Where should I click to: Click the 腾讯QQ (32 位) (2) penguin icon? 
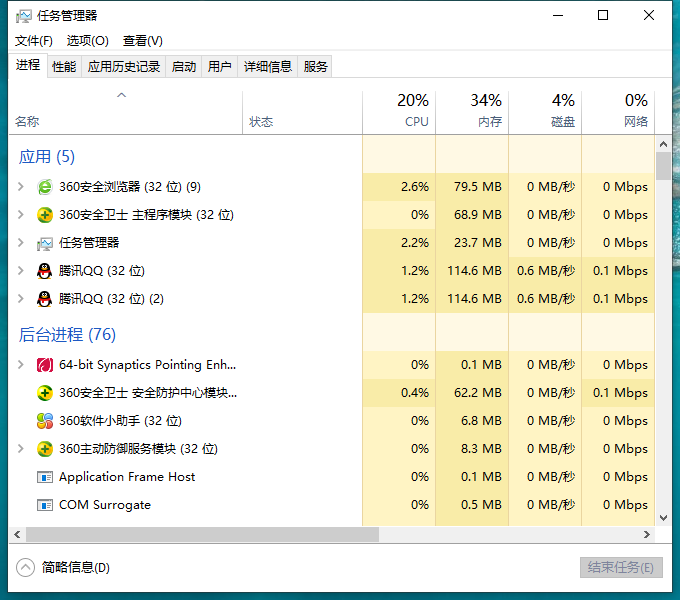[45, 299]
